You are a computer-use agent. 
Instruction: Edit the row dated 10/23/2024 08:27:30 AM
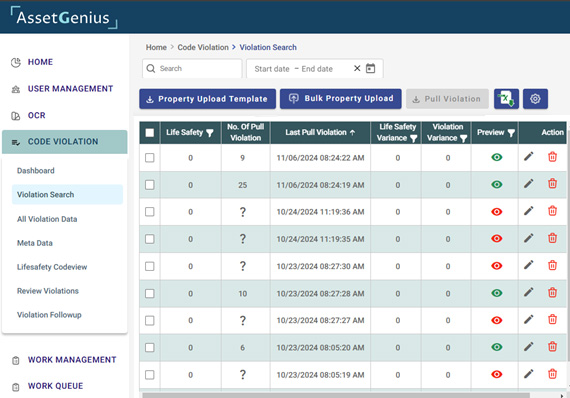[x=529, y=265]
